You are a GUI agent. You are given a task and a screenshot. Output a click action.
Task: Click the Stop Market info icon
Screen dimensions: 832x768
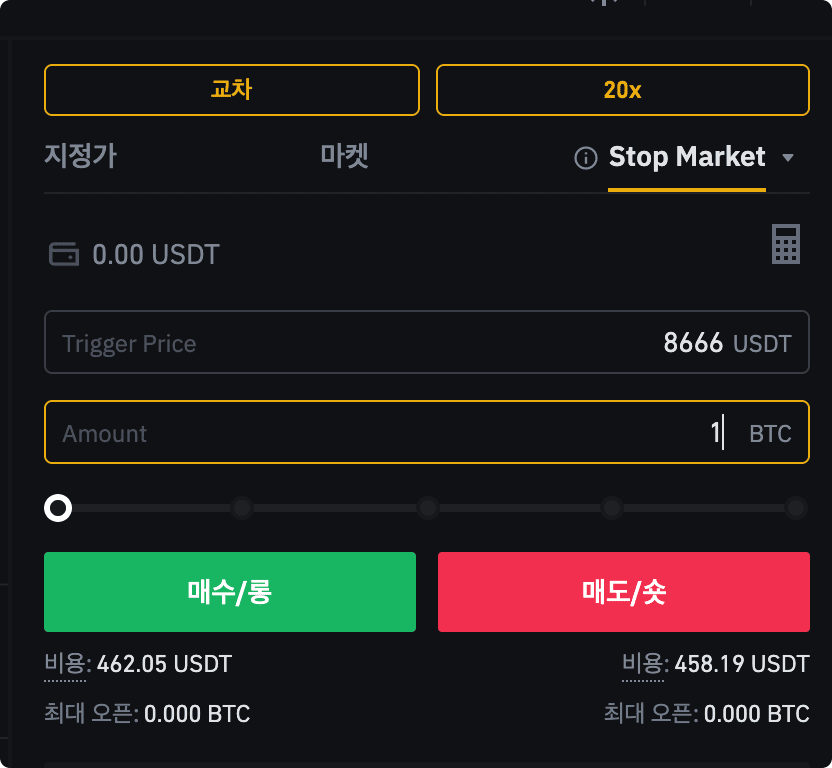[x=586, y=158]
